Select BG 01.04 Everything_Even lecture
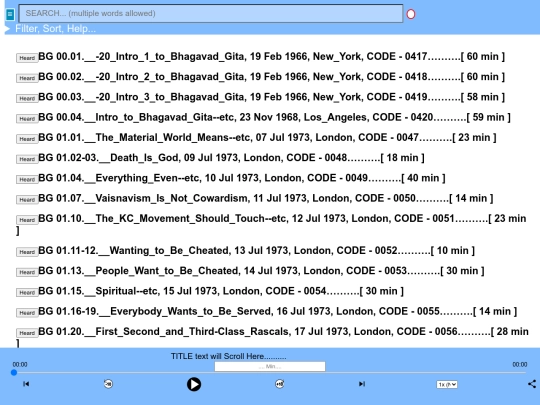Screen dimensions: 540x405 click(242, 178)
